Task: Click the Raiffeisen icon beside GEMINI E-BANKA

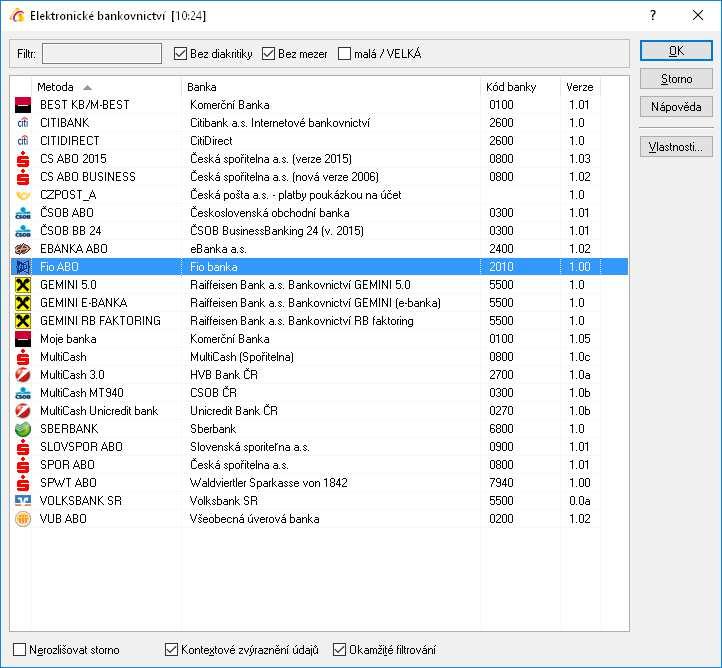Action: (23, 303)
